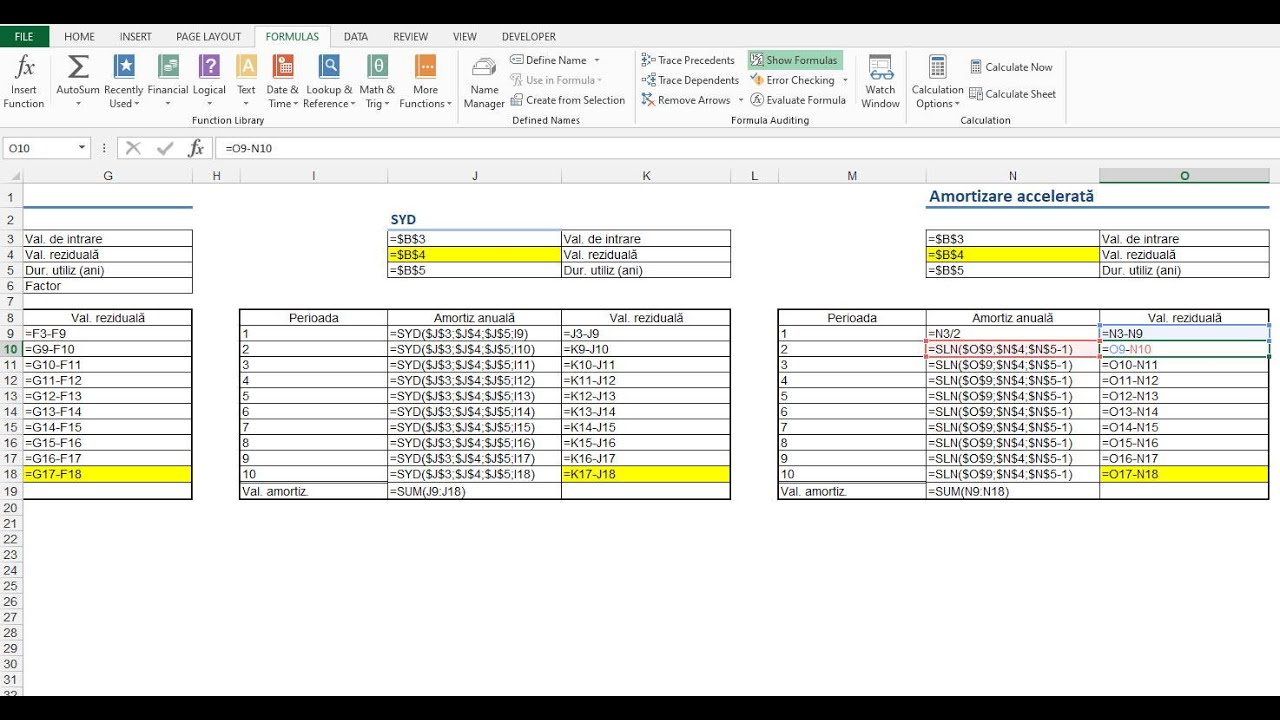Switch to the REVIEW tab
Viewport: 1280px width, 720px height.
coord(410,36)
